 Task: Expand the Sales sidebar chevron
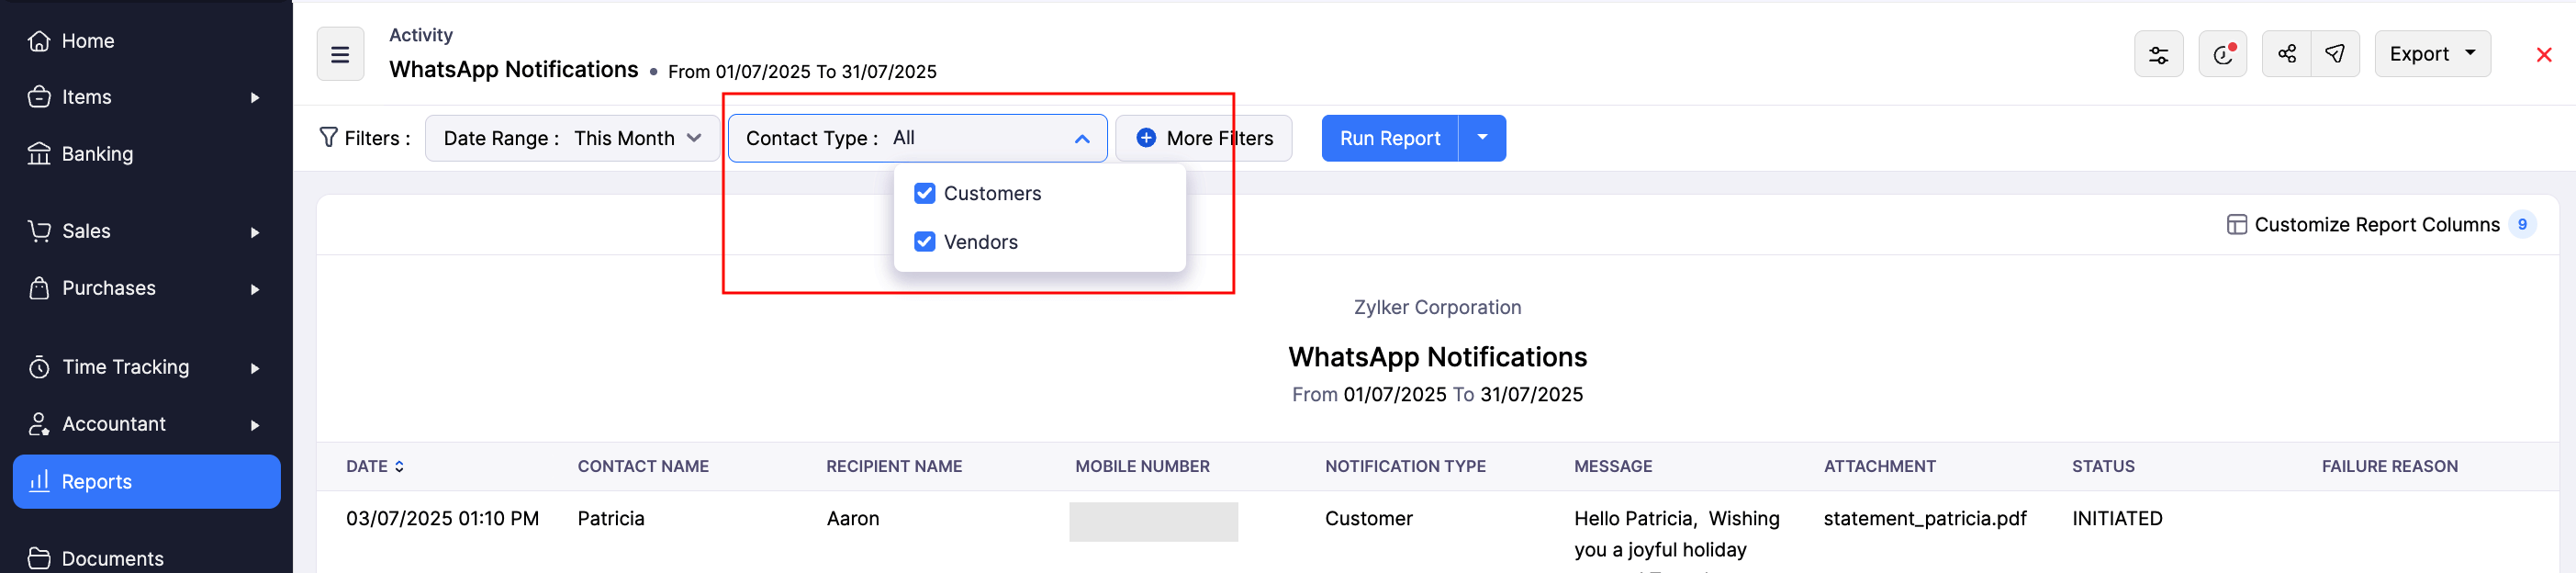[256, 231]
